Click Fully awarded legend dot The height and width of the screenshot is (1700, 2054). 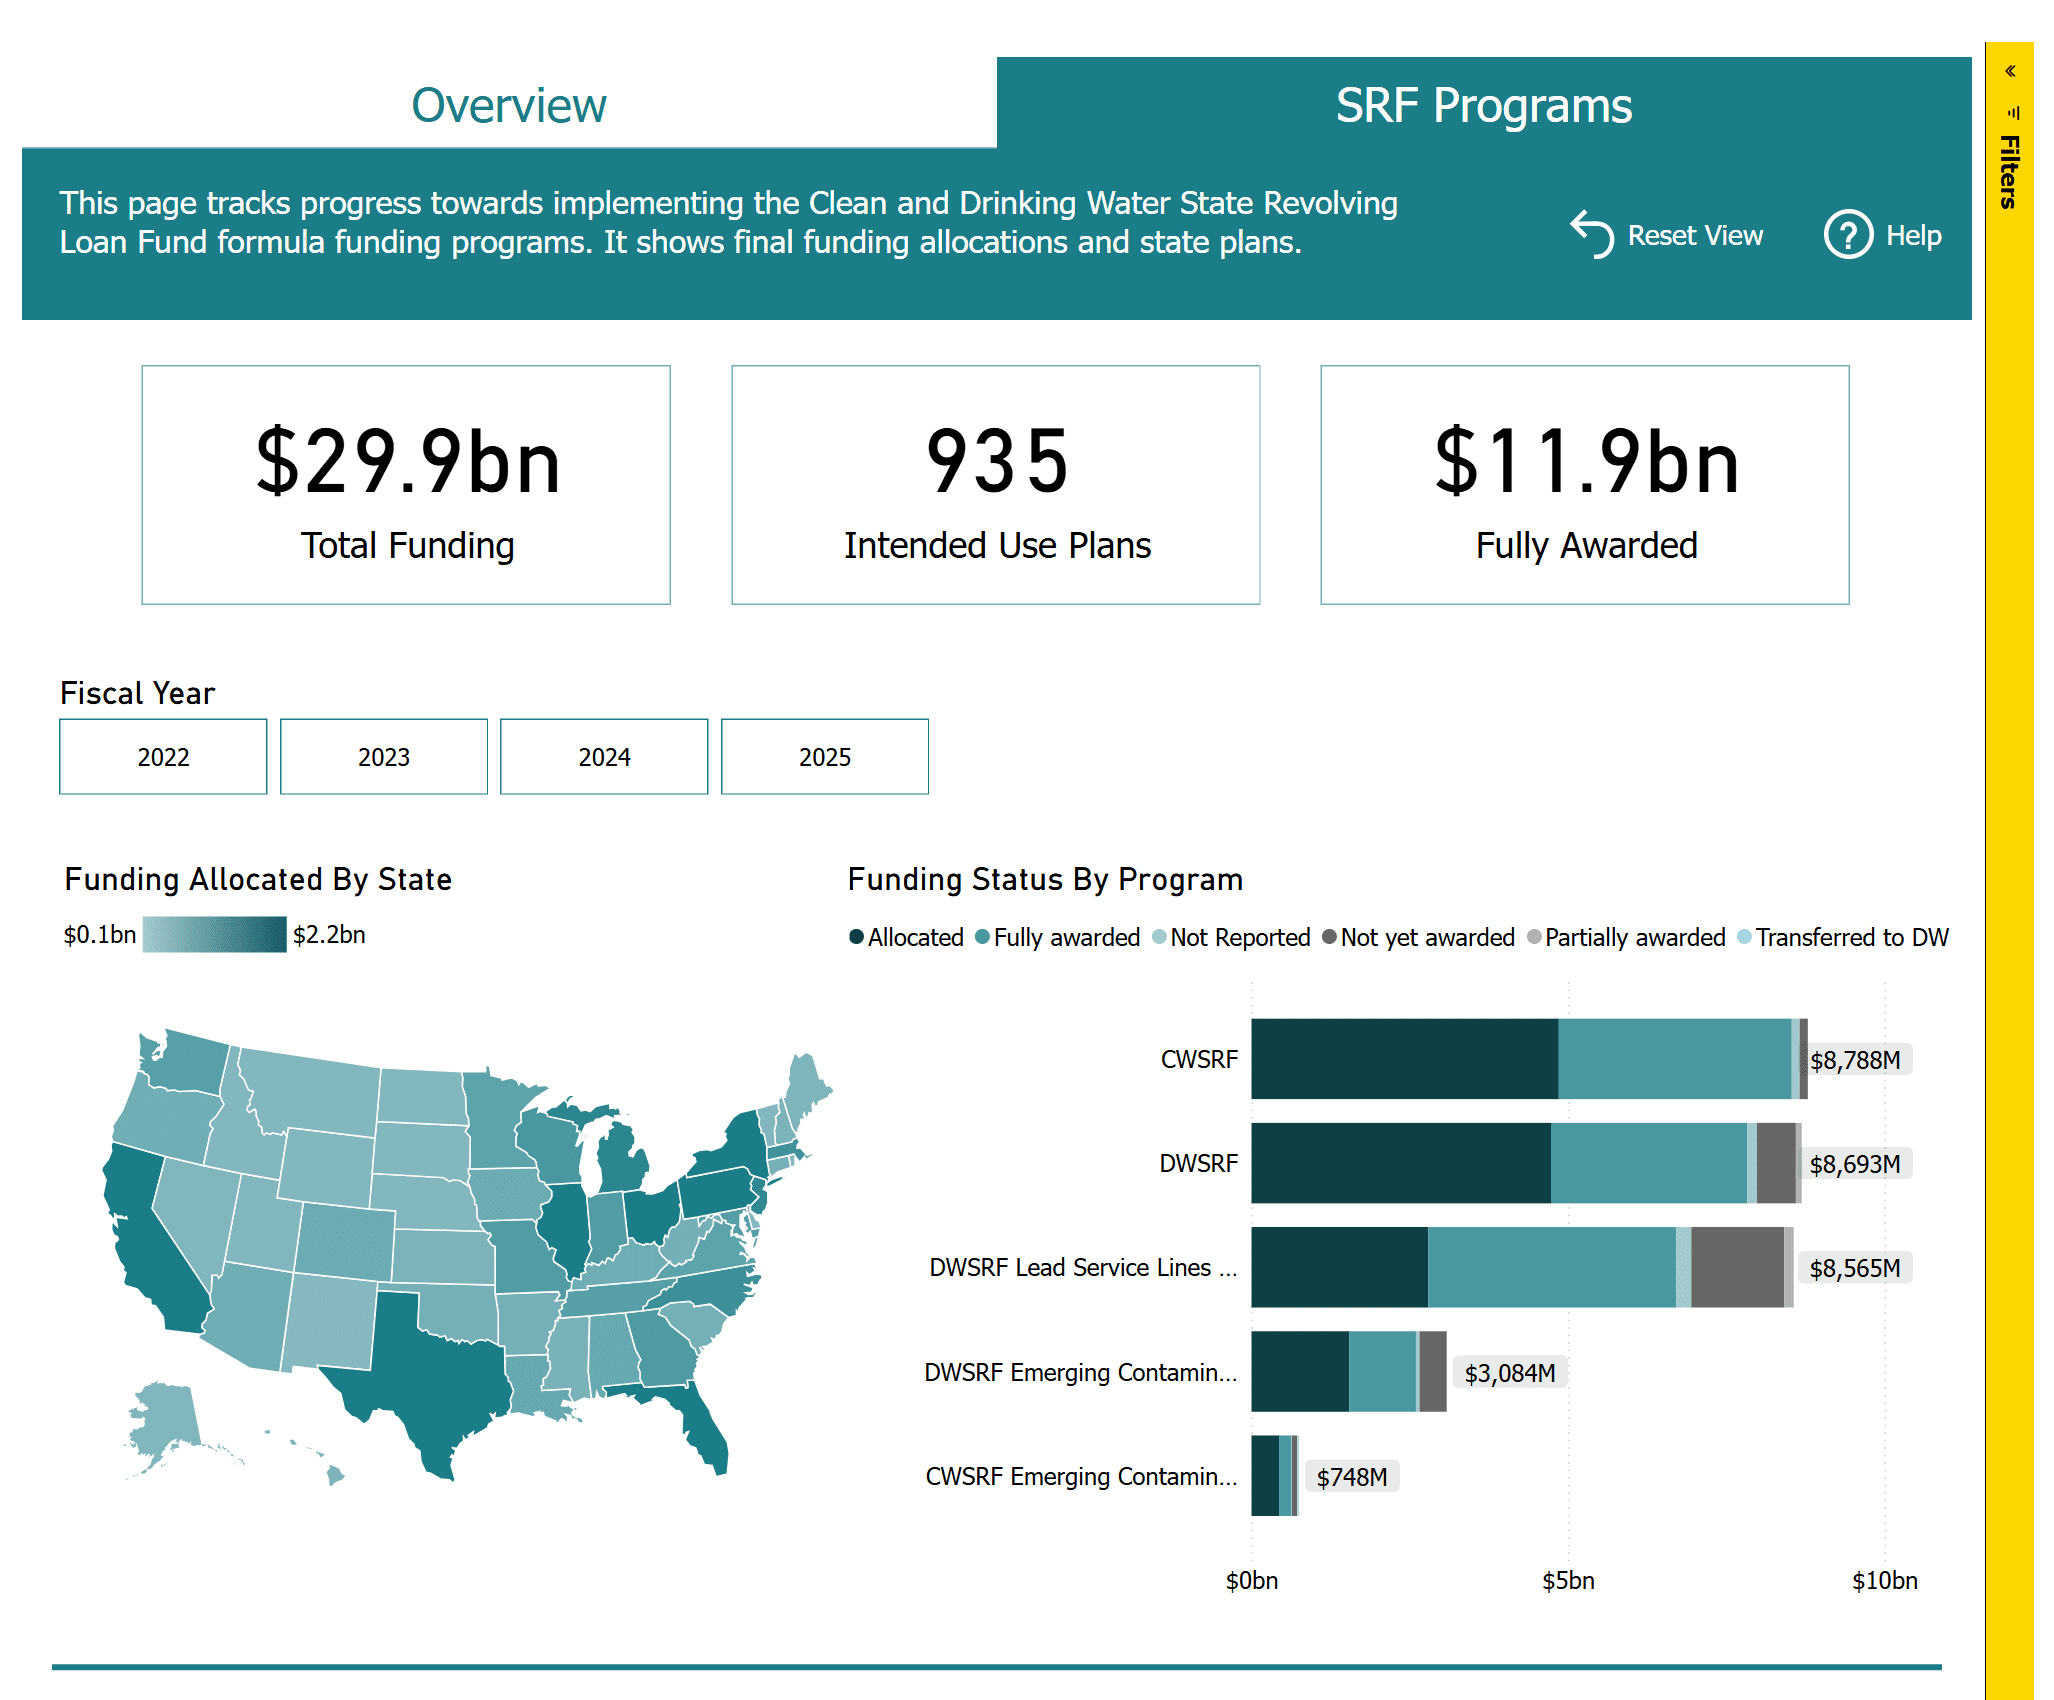click(982, 937)
